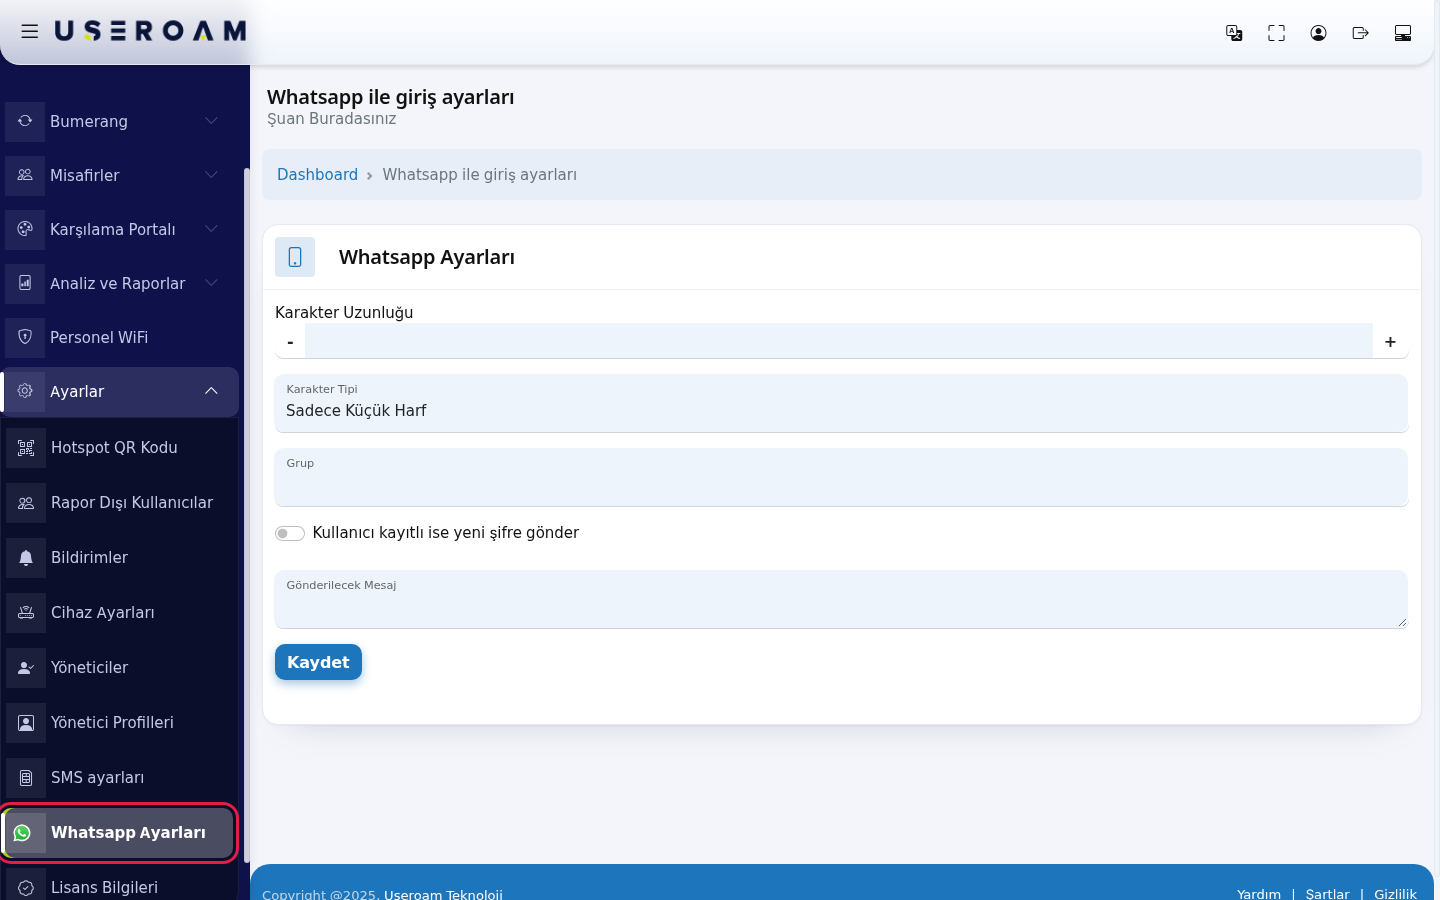Expand the Karşılama Portalı chevron

tap(211, 229)
